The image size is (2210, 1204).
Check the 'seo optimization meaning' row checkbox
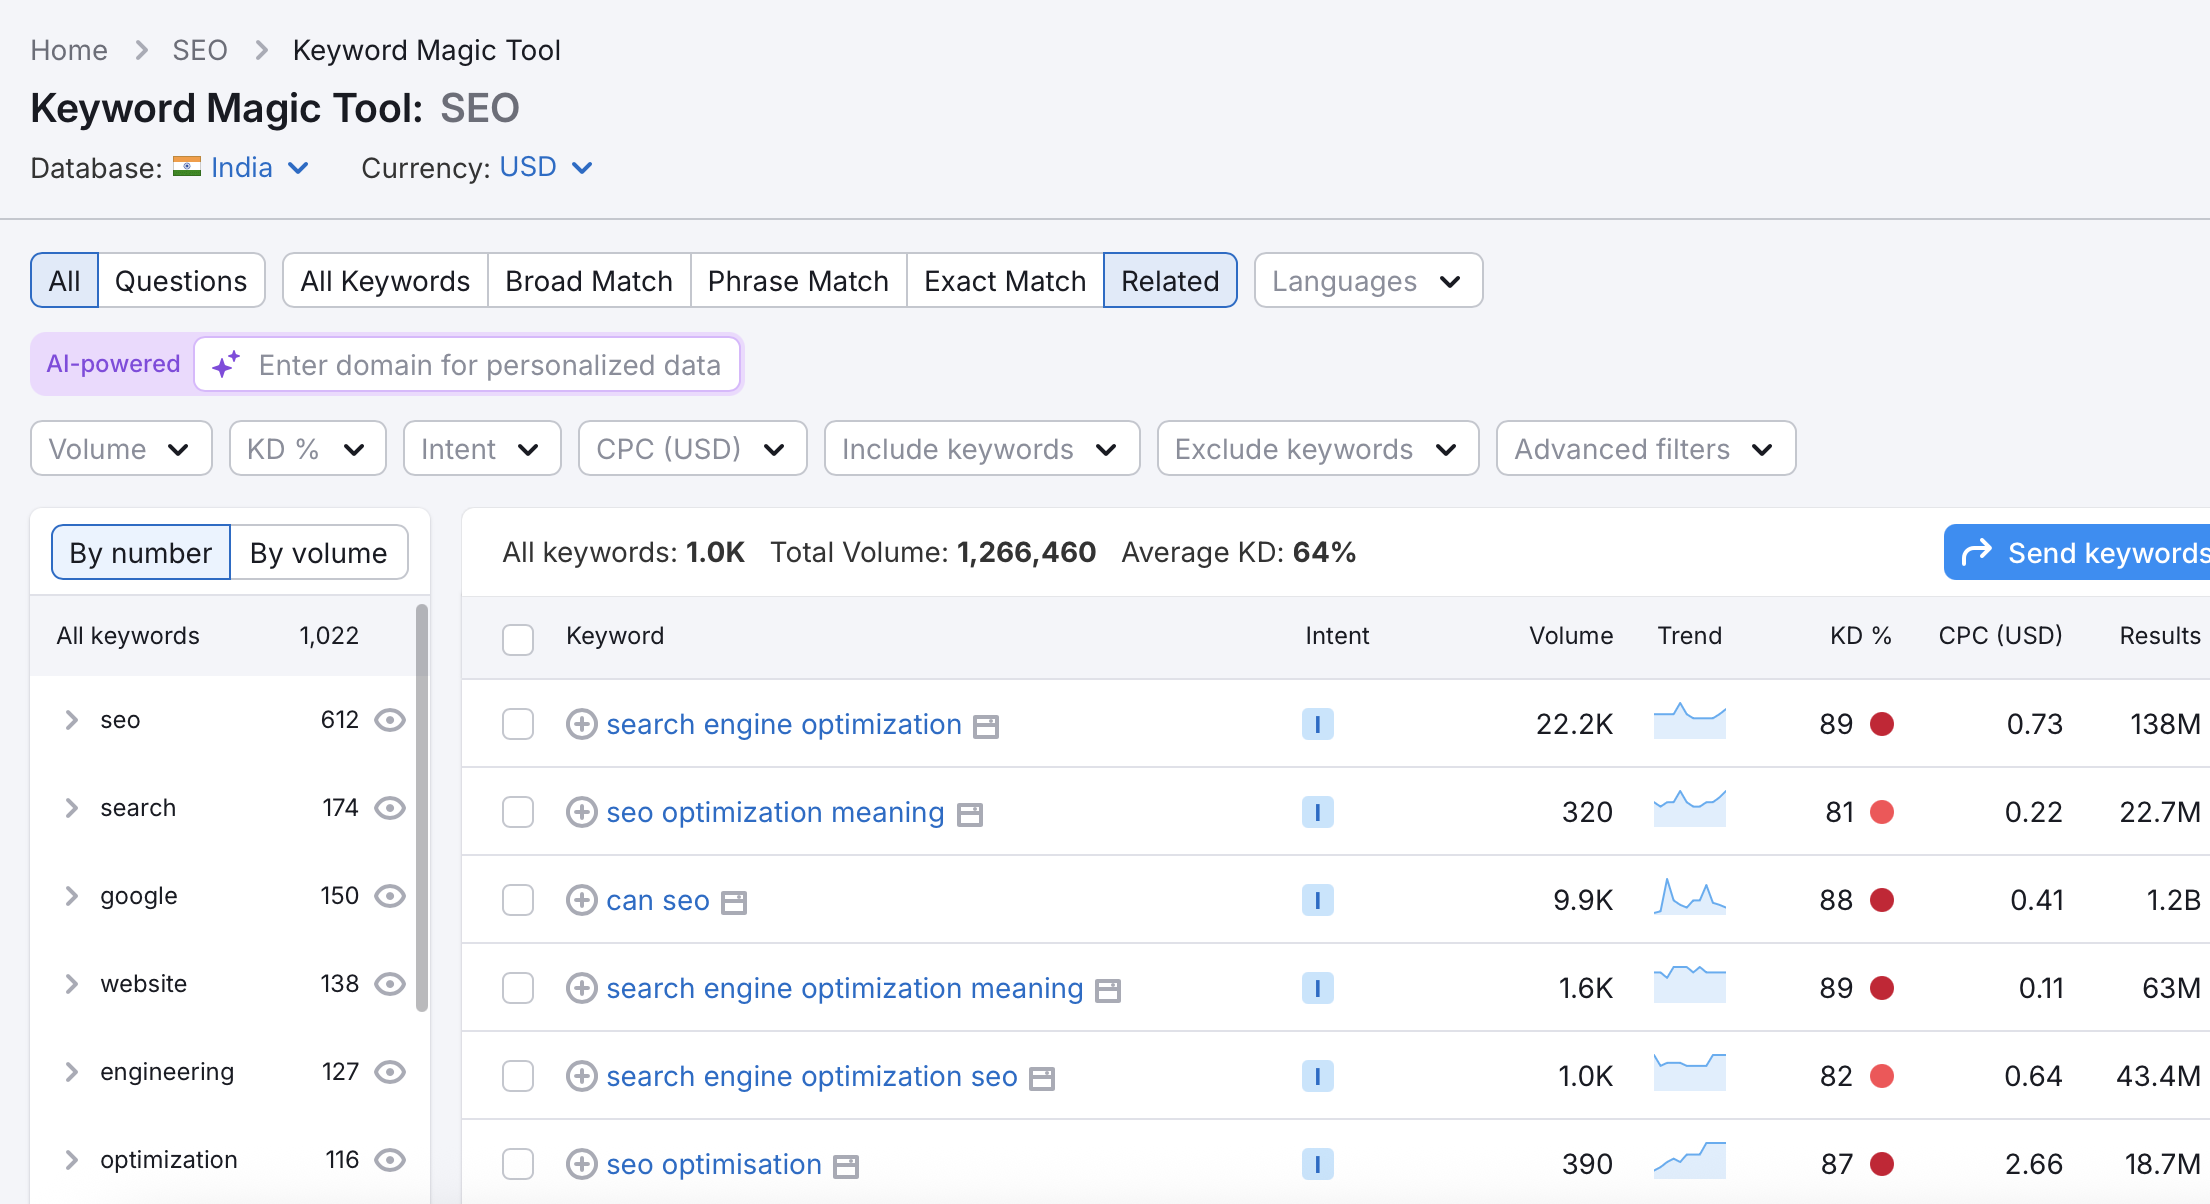click(518, 812)
